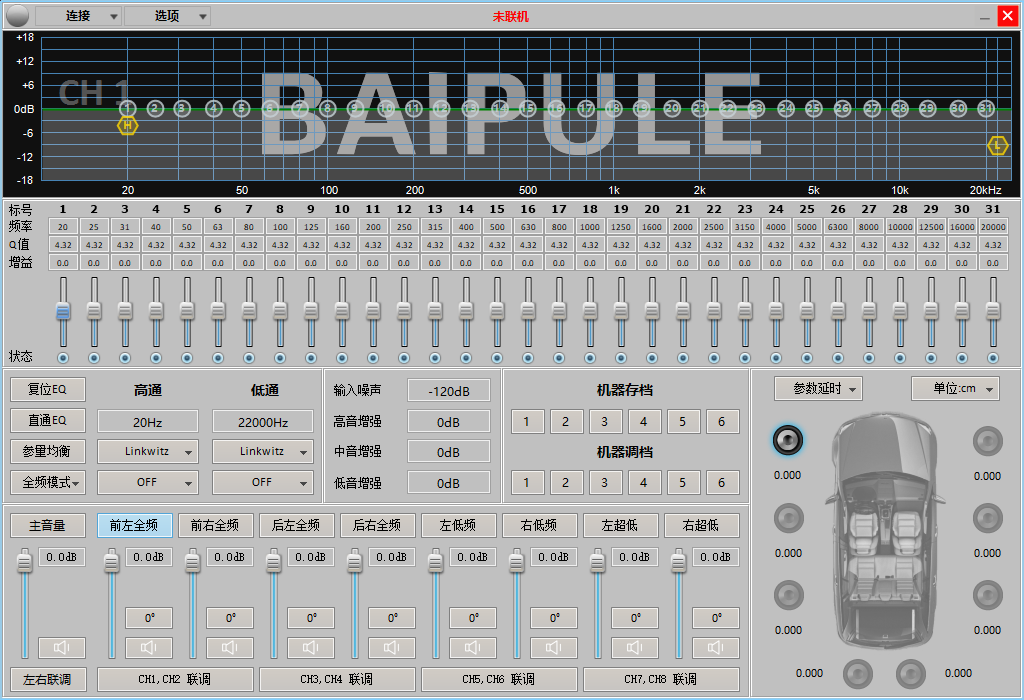Mute the 主音量 master channel
The width and height of the screenshot is (1024, 700).
tap(62, 647)
